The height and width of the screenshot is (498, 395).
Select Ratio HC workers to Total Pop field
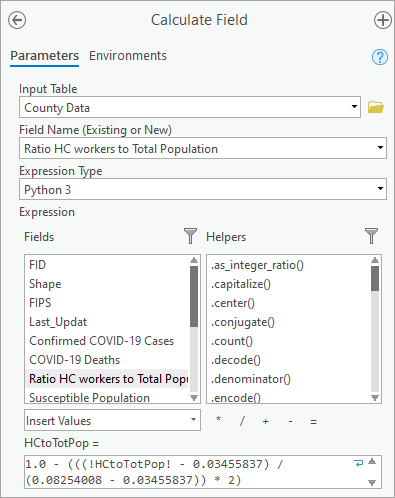click(107, 379)
